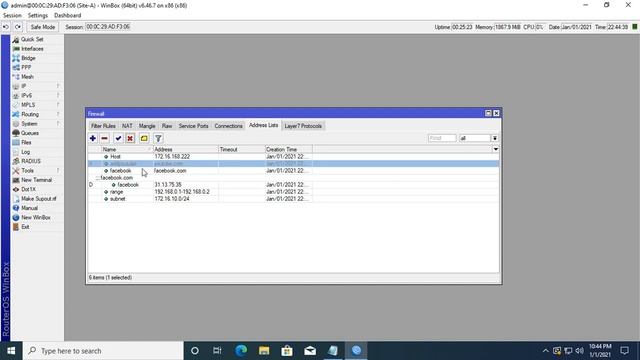The height and width of the screenshot is (360, 640).
Task: Click the Undo arrow in toolbar
Action: pyautogui.click(x=6, y=27)
